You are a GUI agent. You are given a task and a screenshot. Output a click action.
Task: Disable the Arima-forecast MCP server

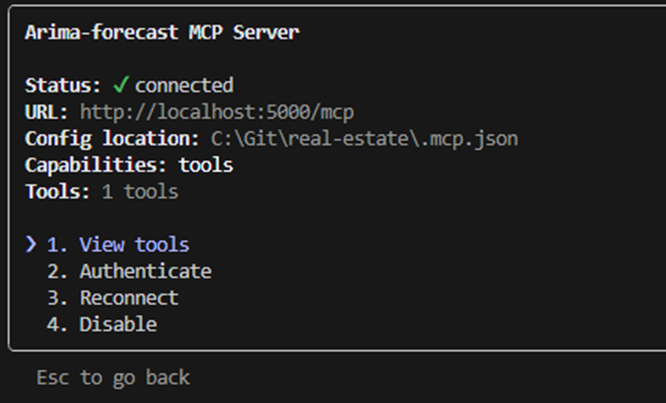click(118, 324)
